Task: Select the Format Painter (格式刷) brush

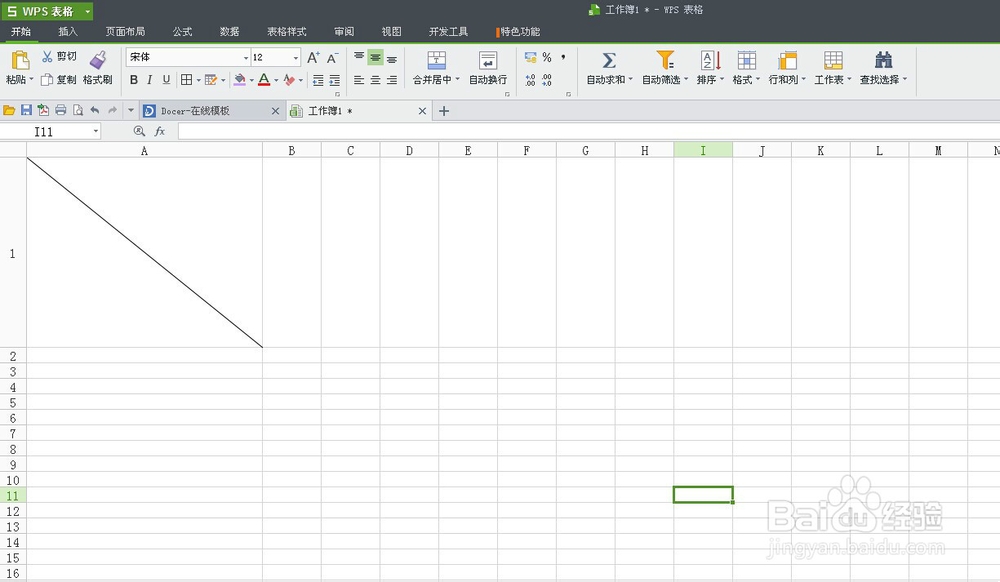Action: pos(98,60)
